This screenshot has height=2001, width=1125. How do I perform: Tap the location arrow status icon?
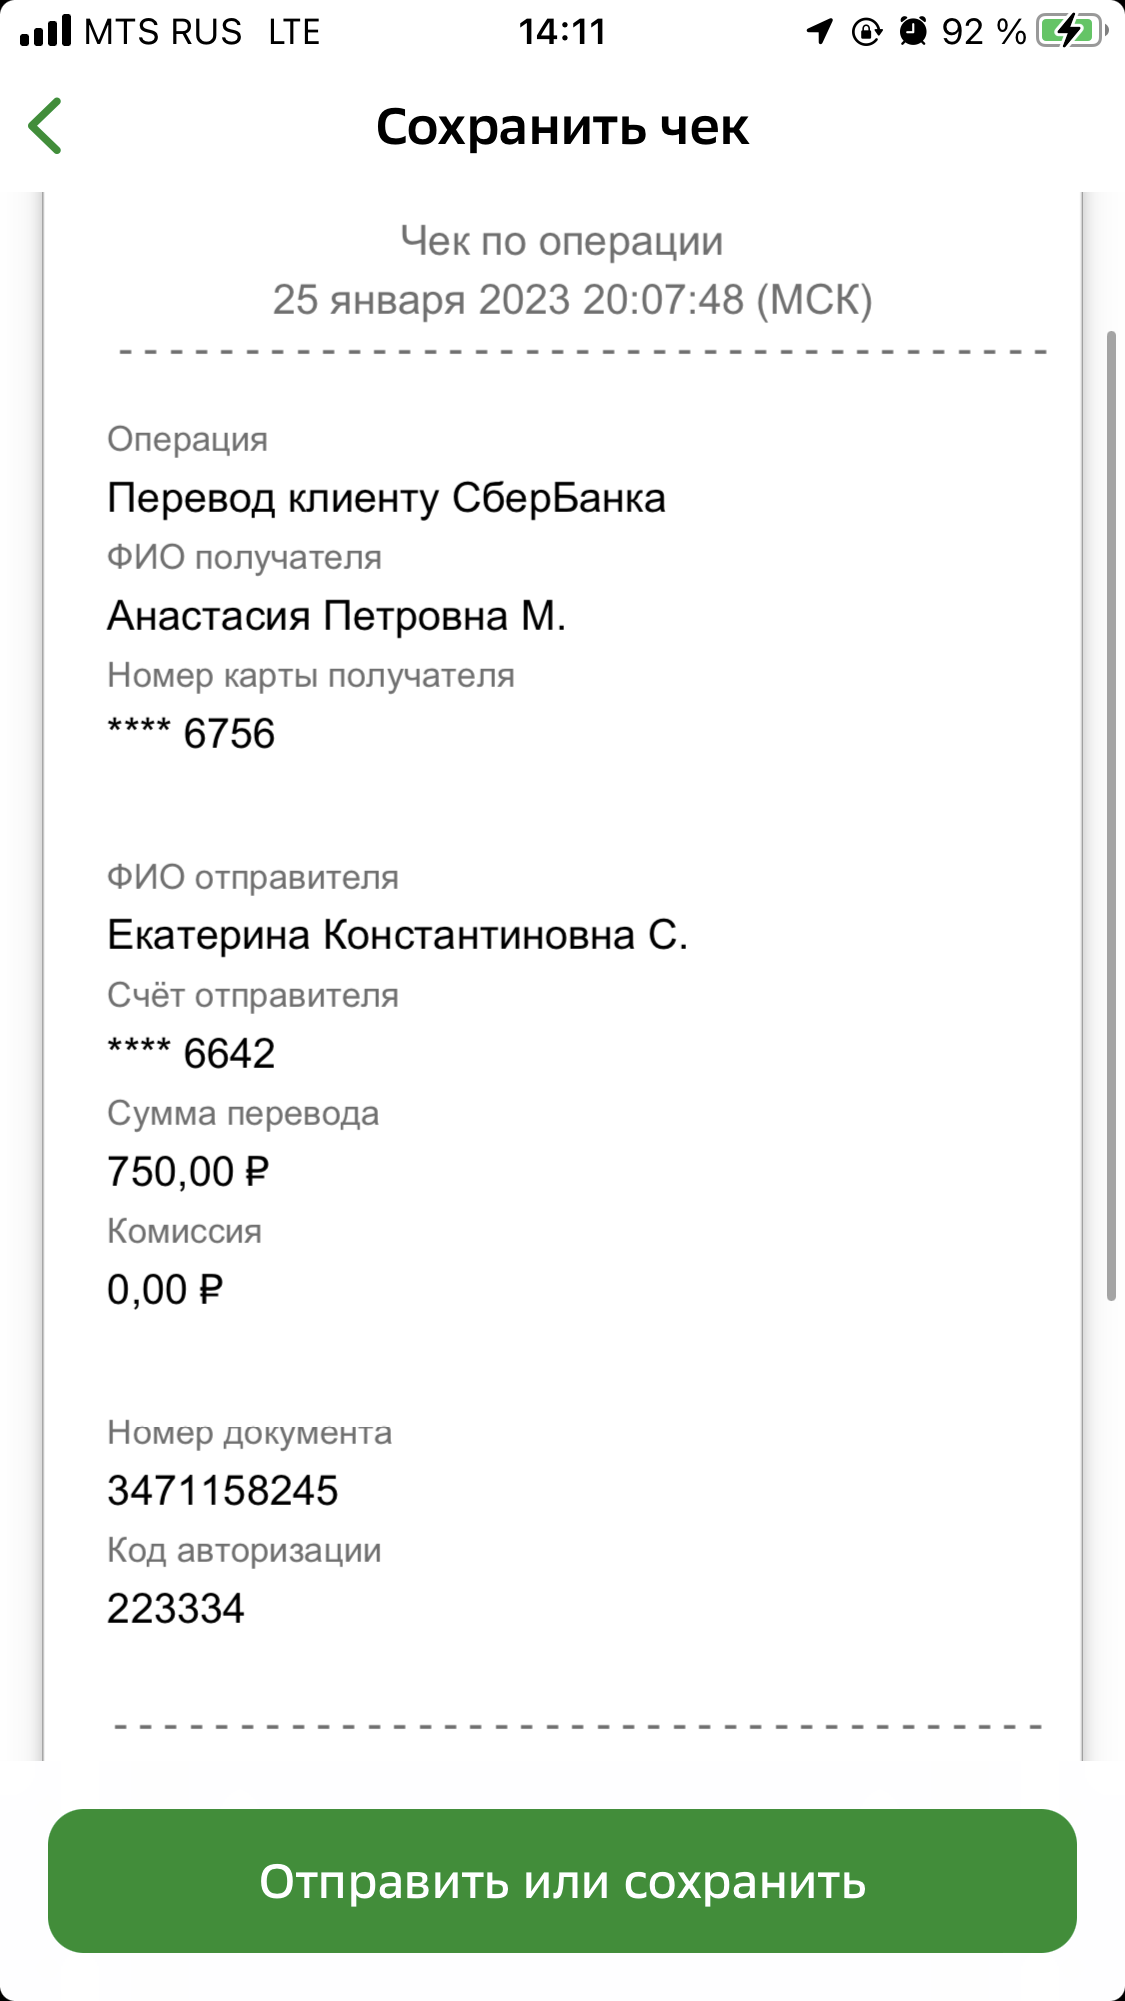click(820, 32)
